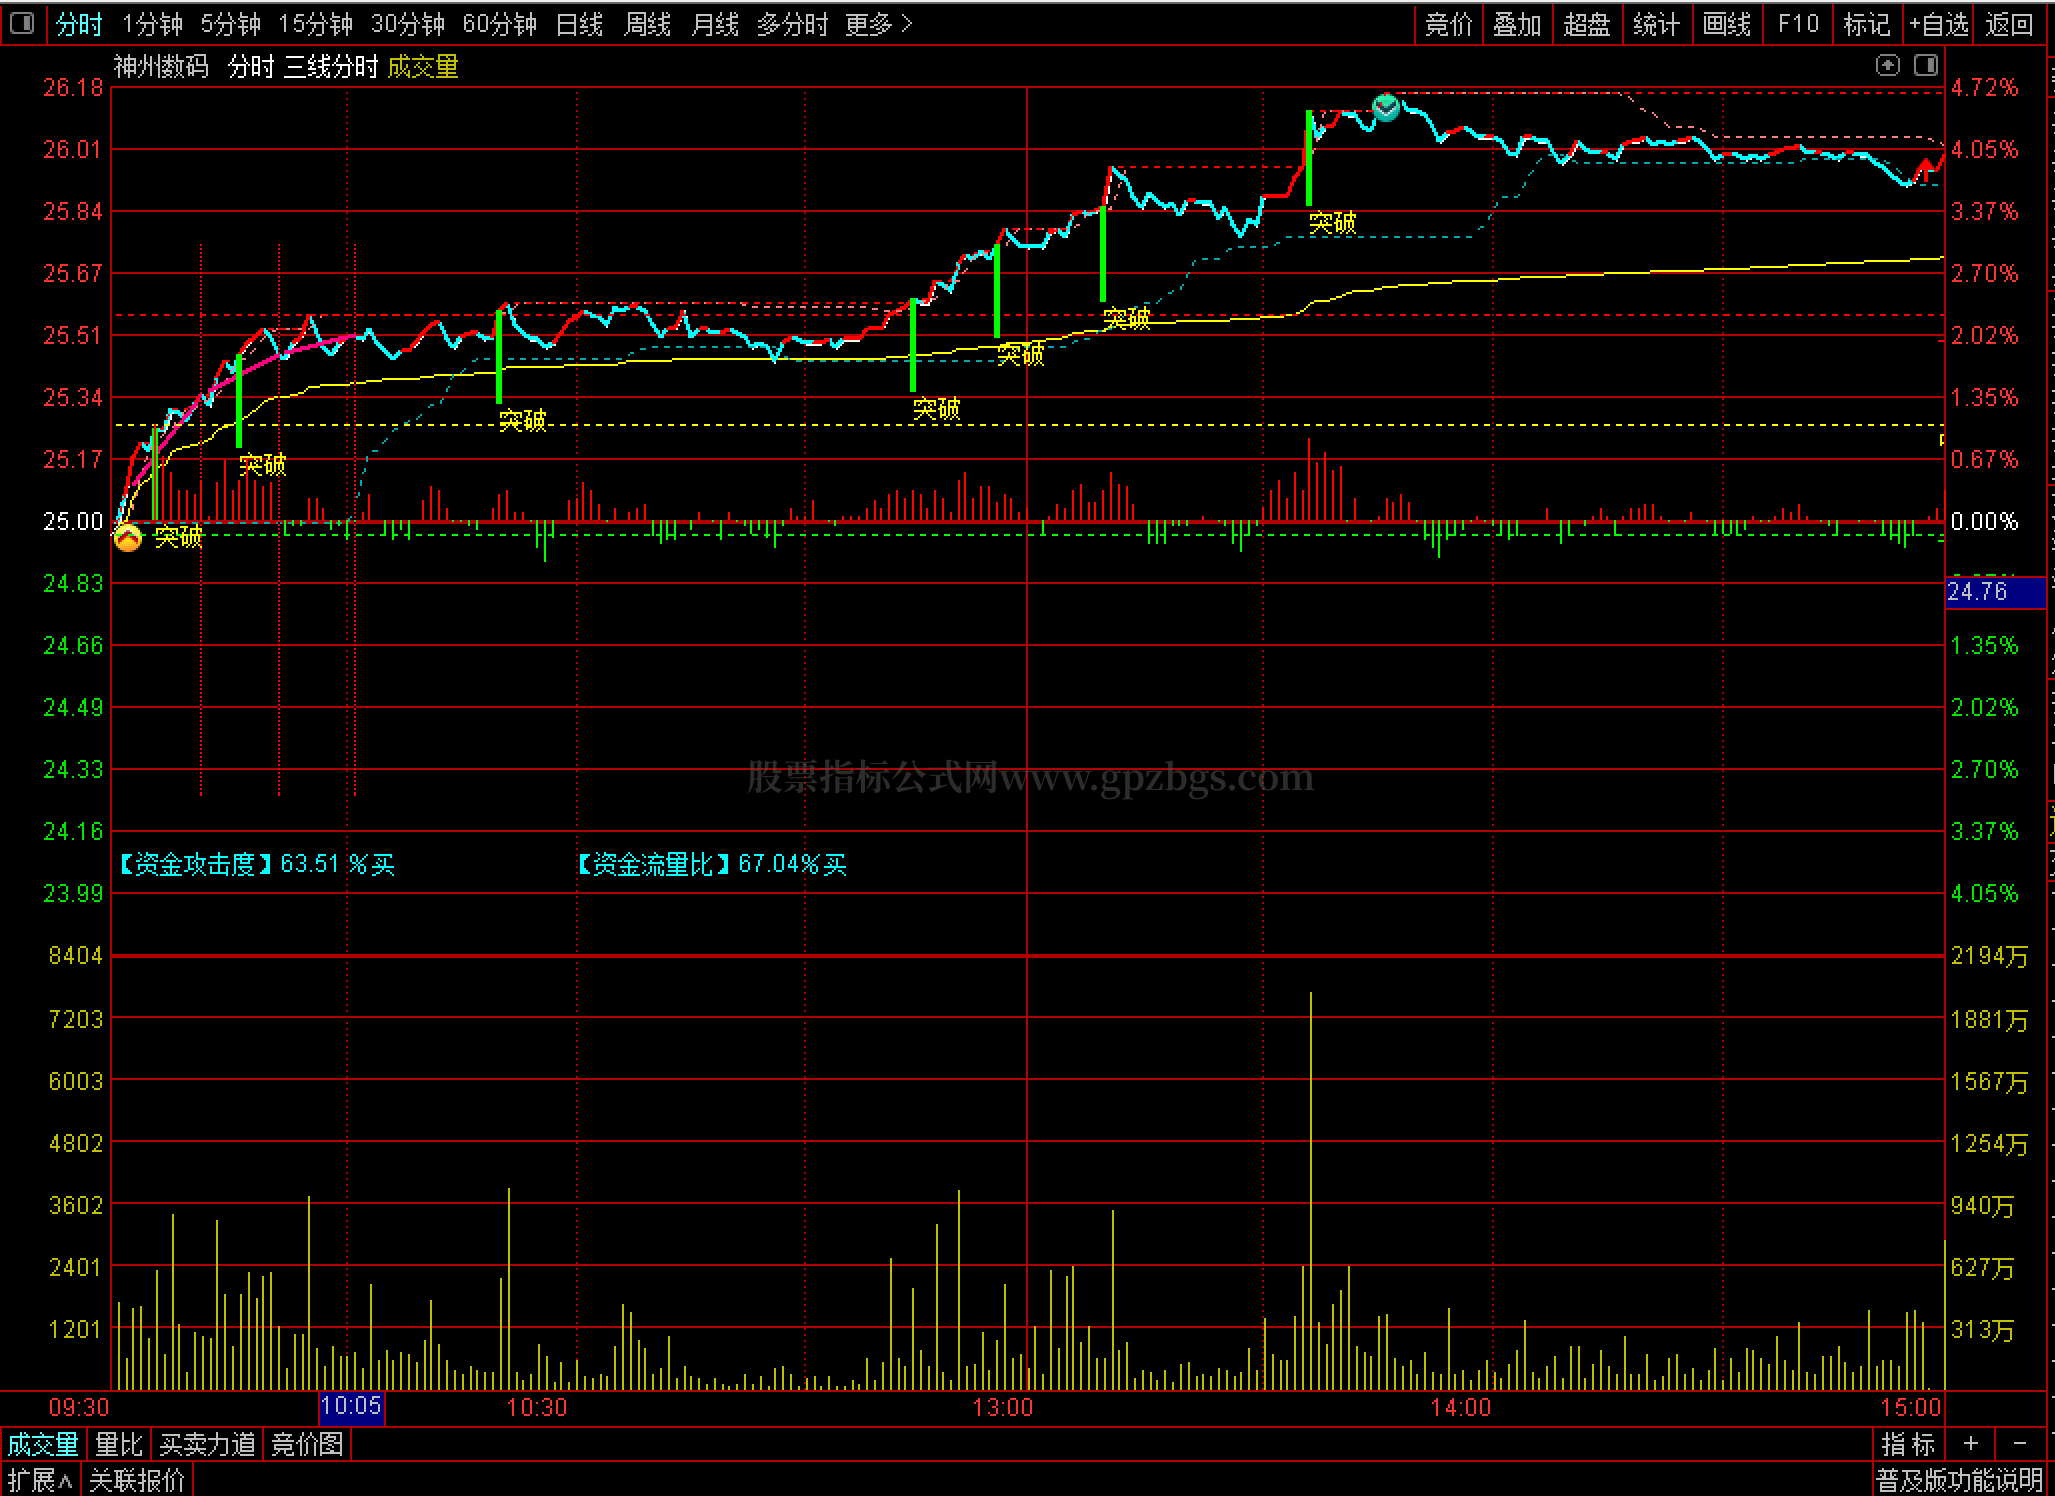Click the 返回 back button
Viewport: 2055px width, 1496px height.
click(2009, 24)
